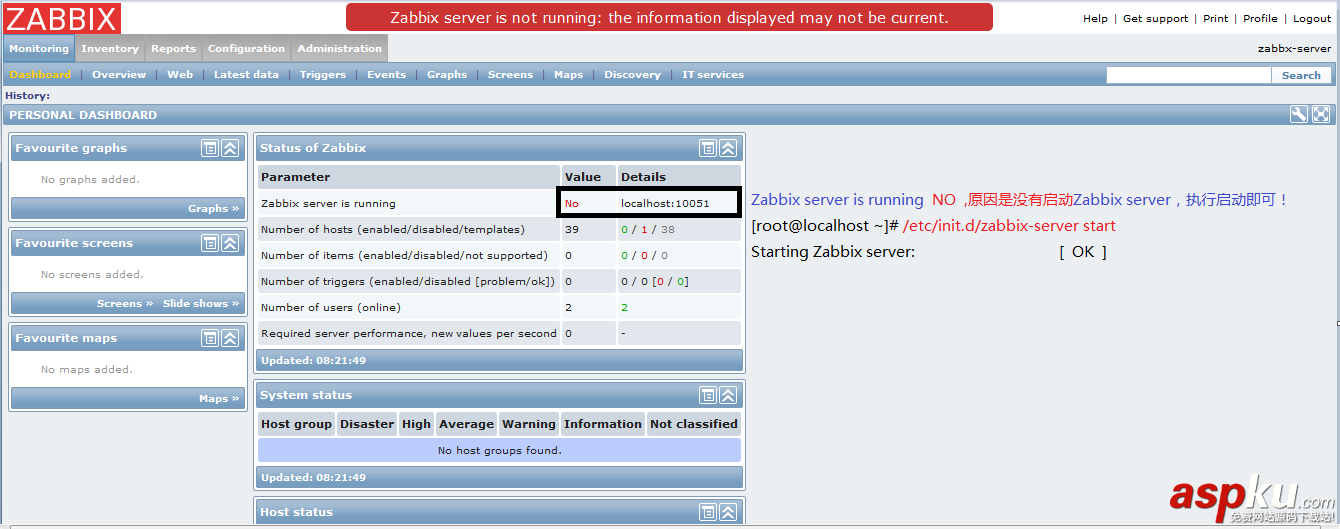The width and height of the screenshot is (1340, 529).
Task: Click the 'Disaster' column header
Action: coord(367,424)
